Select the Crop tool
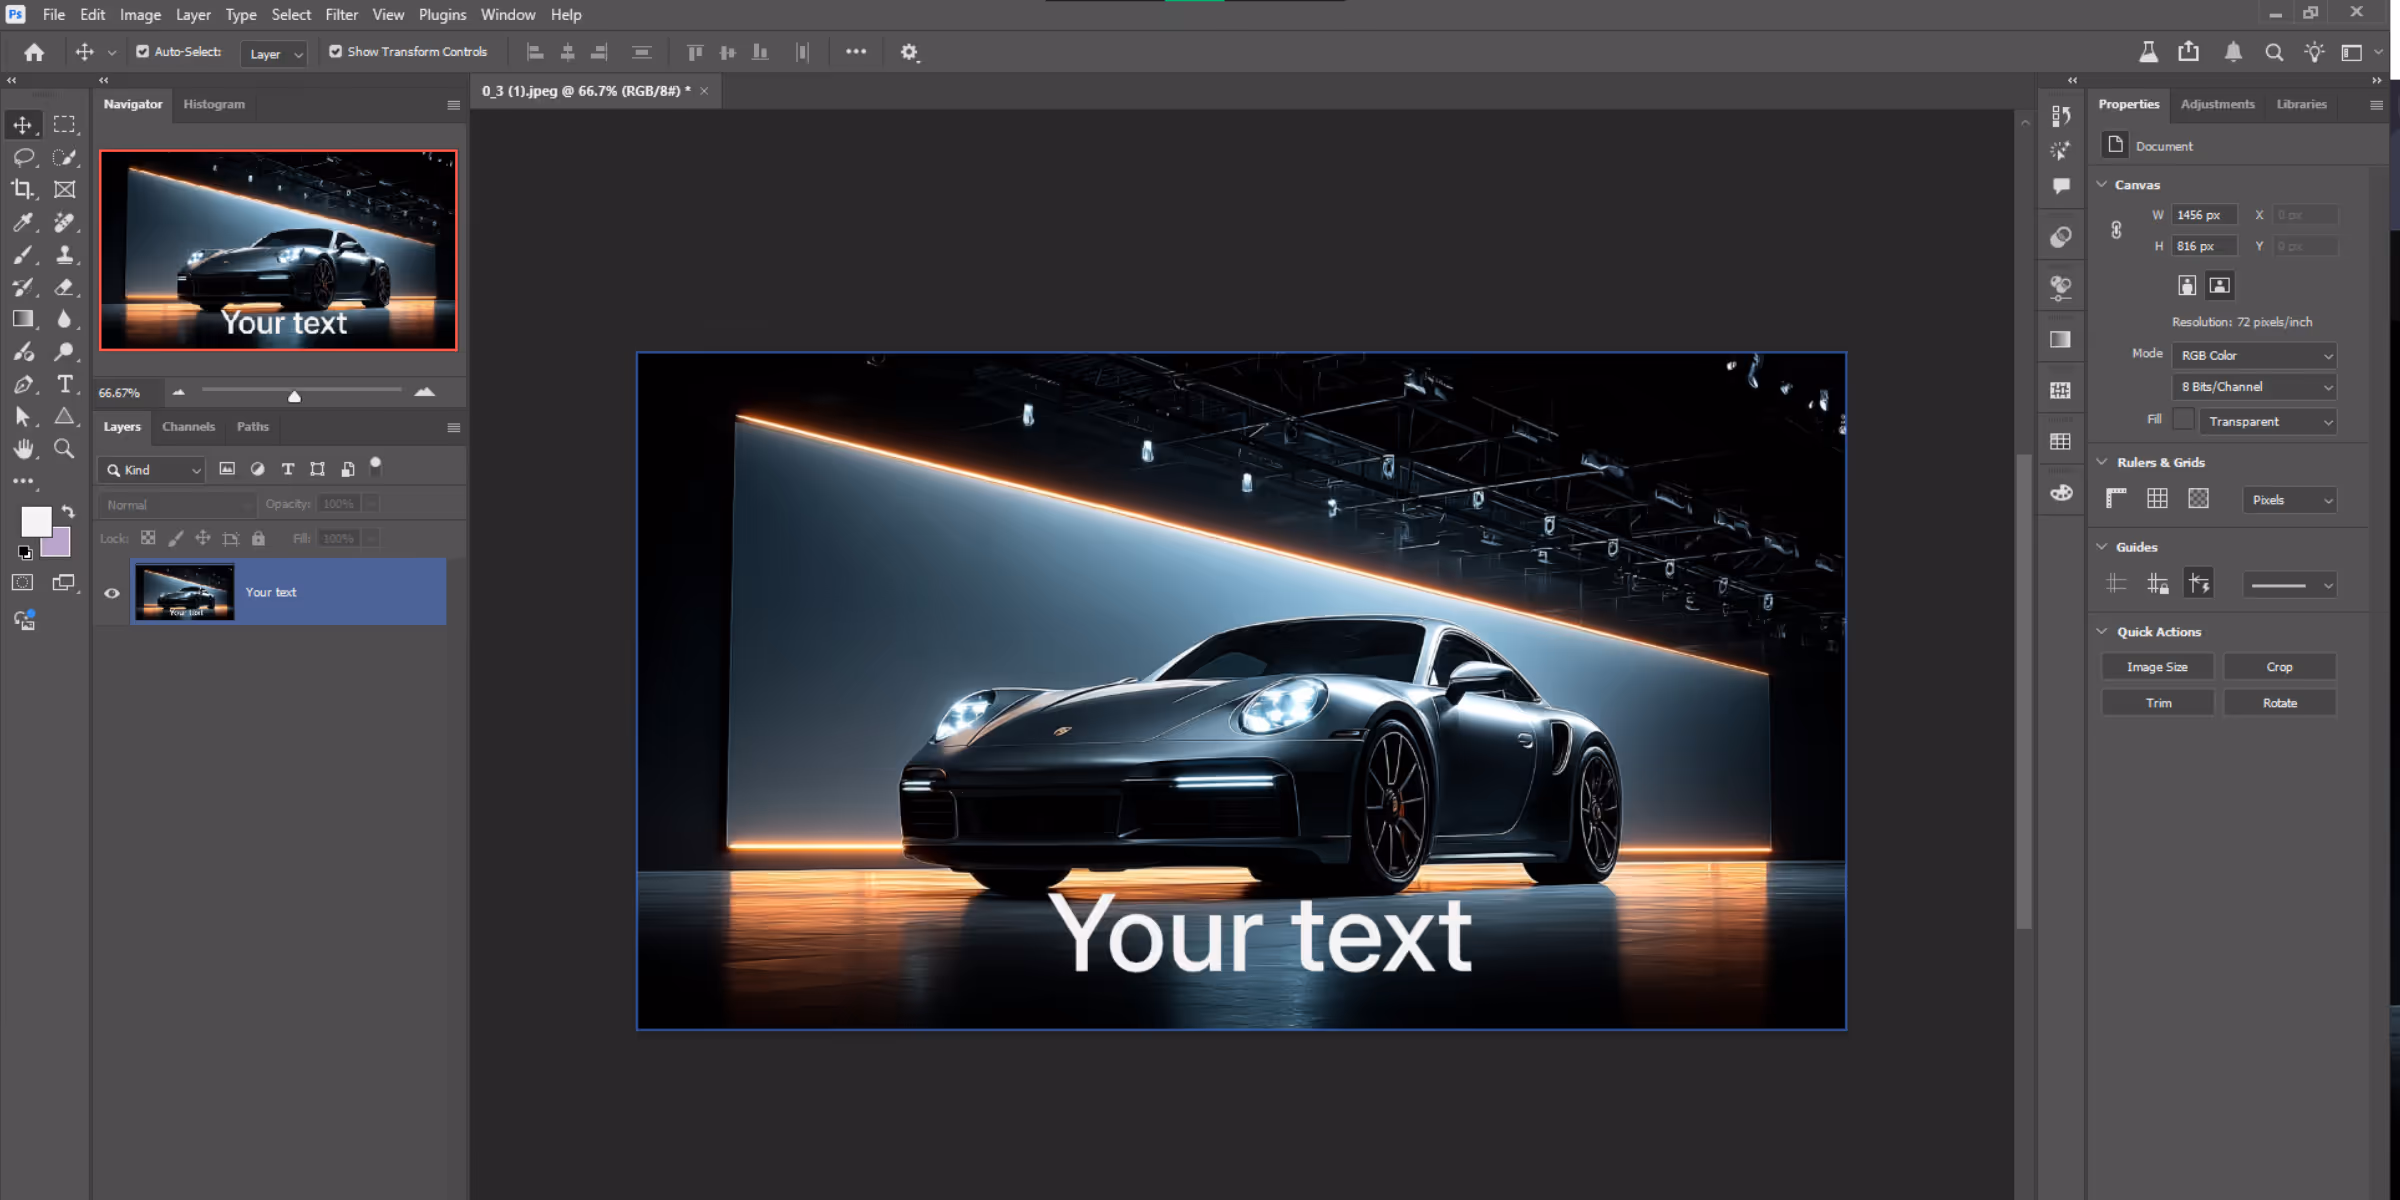Viewport: 2400px width, 1200px height. click(x=22, y=189)
